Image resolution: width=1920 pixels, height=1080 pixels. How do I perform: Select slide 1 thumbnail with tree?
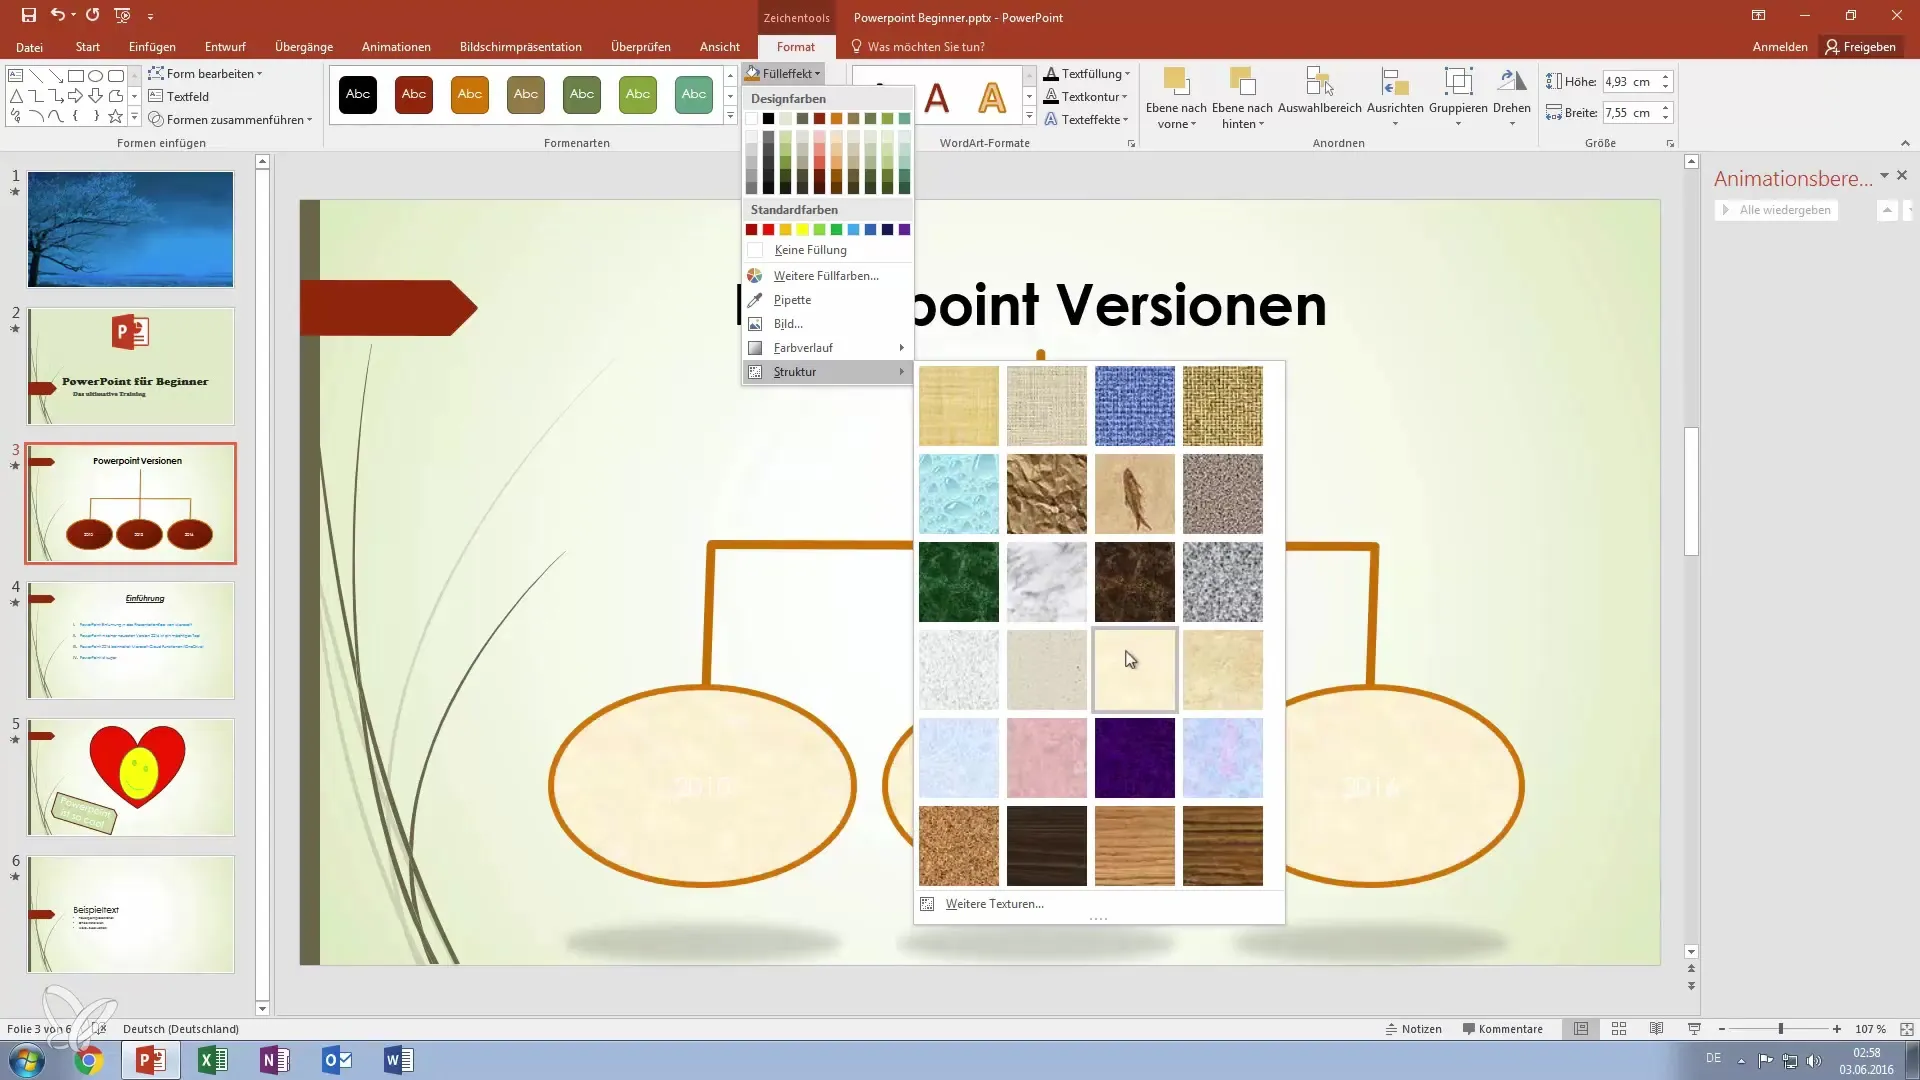131,229
